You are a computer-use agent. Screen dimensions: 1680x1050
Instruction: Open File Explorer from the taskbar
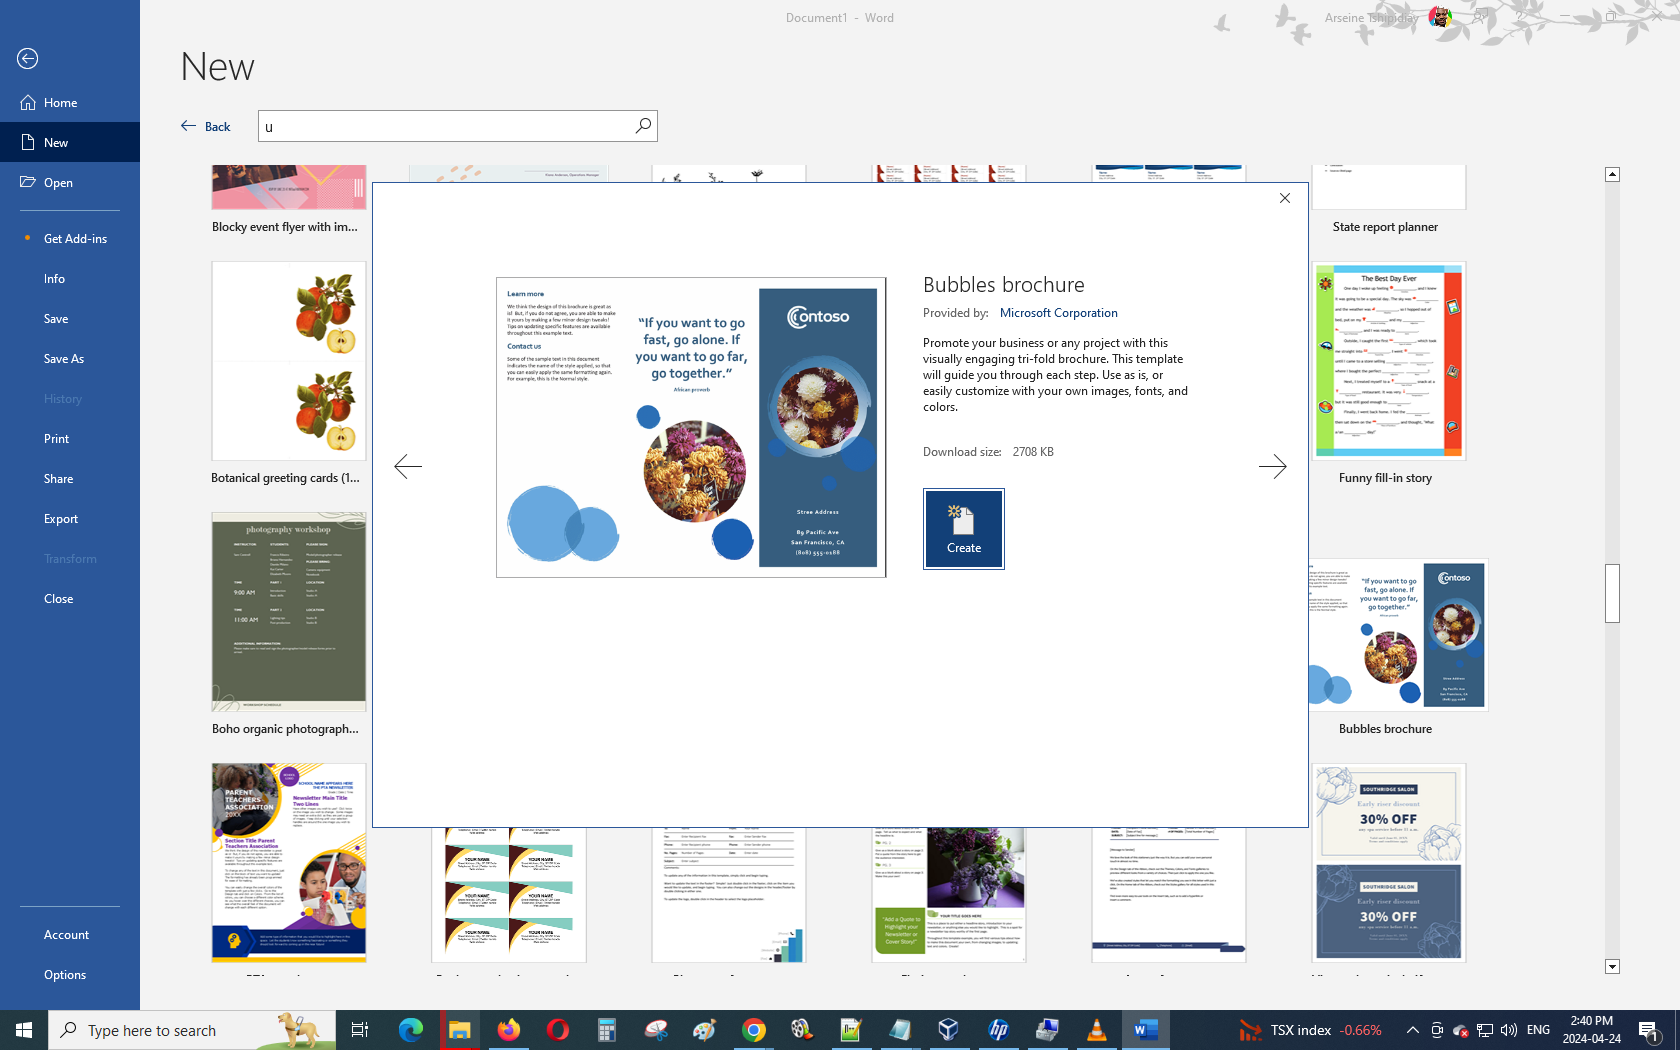pos(459,1030)
